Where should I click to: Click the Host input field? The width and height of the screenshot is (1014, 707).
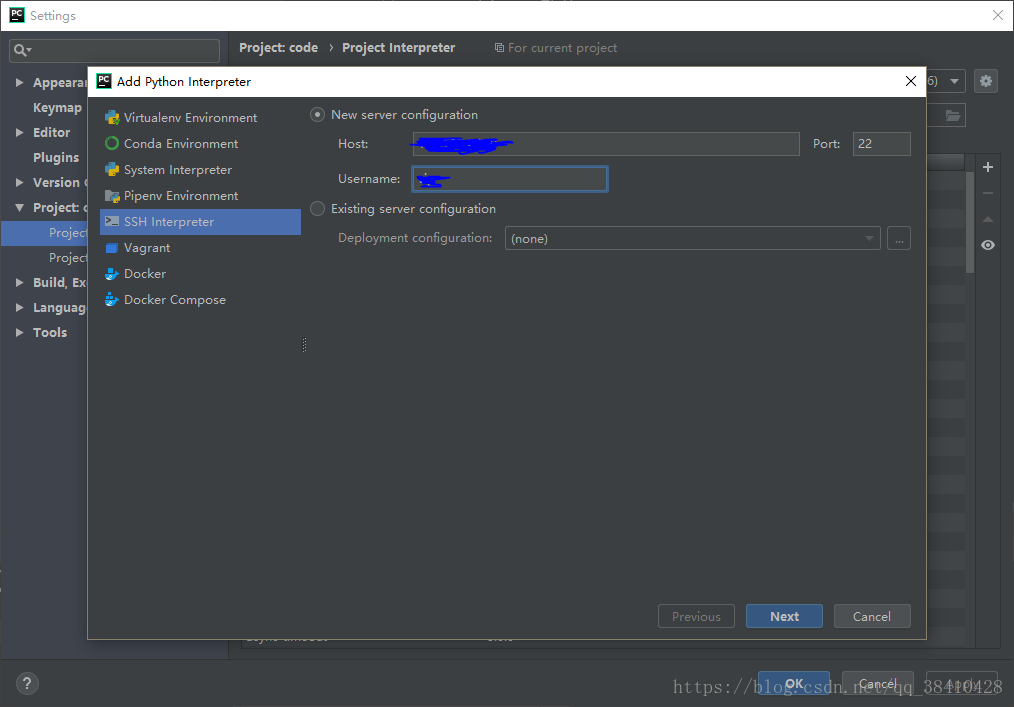[x=606, y=144]
